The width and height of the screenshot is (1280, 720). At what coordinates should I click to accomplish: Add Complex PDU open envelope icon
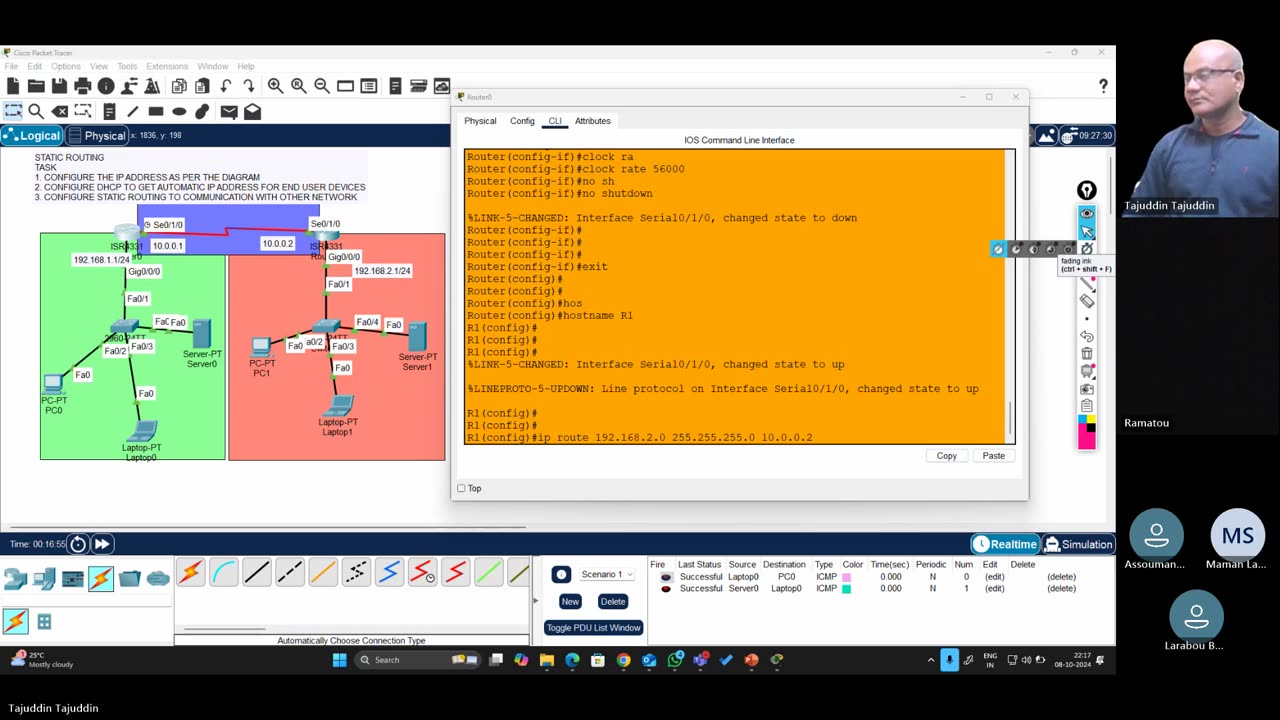252,112
